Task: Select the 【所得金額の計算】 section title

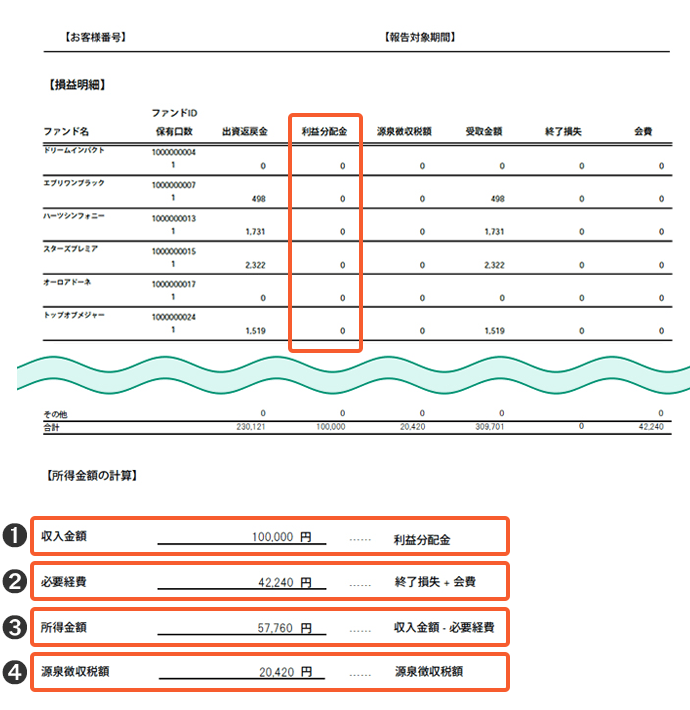Action: (x=92, y=475)
